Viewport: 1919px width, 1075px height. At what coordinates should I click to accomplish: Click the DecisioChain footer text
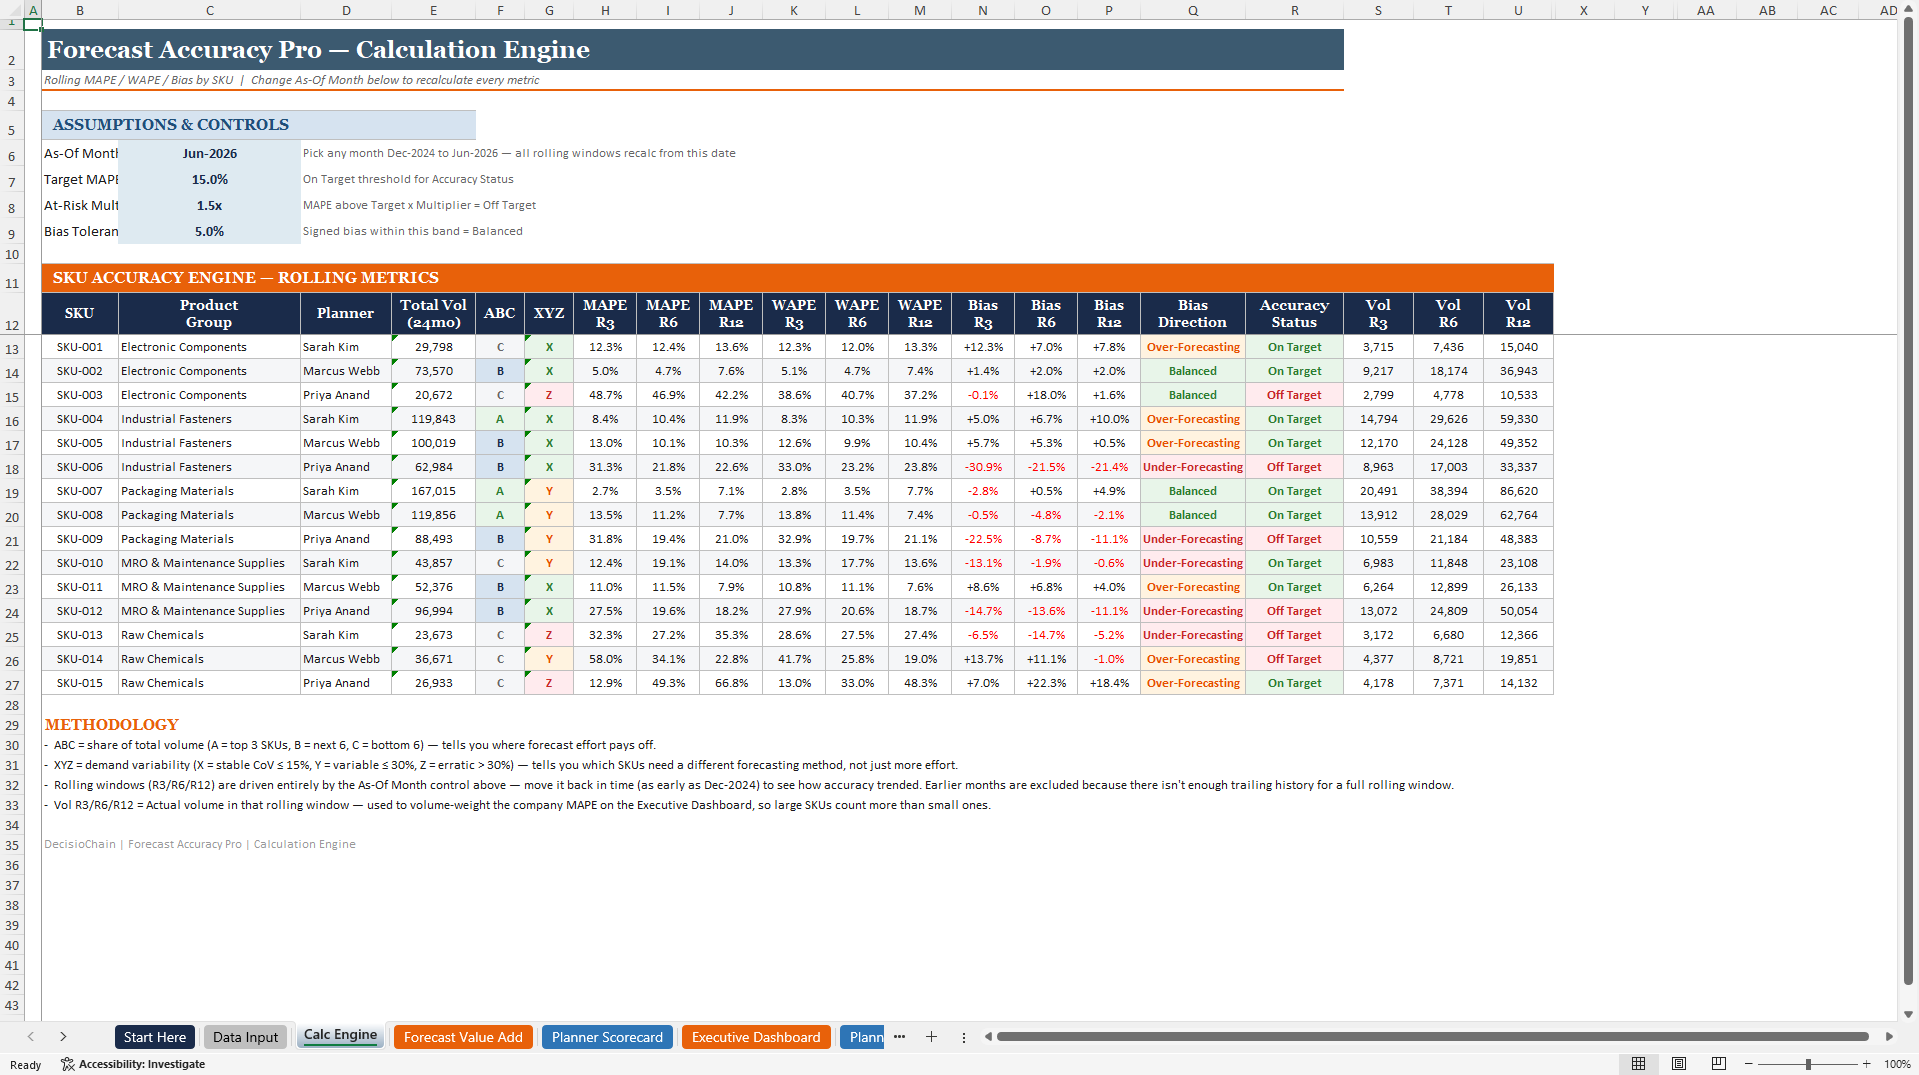pyautogui.click(x=200, y=845)
